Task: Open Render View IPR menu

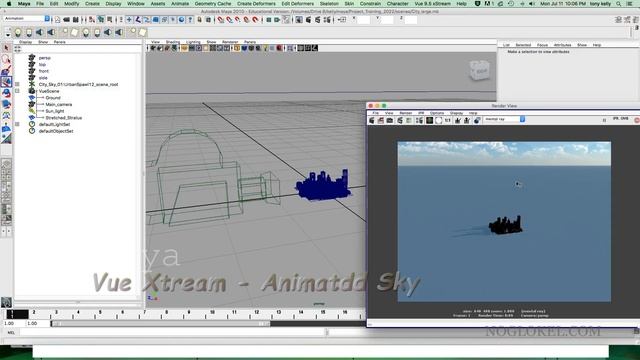Action: click(421, 113)
